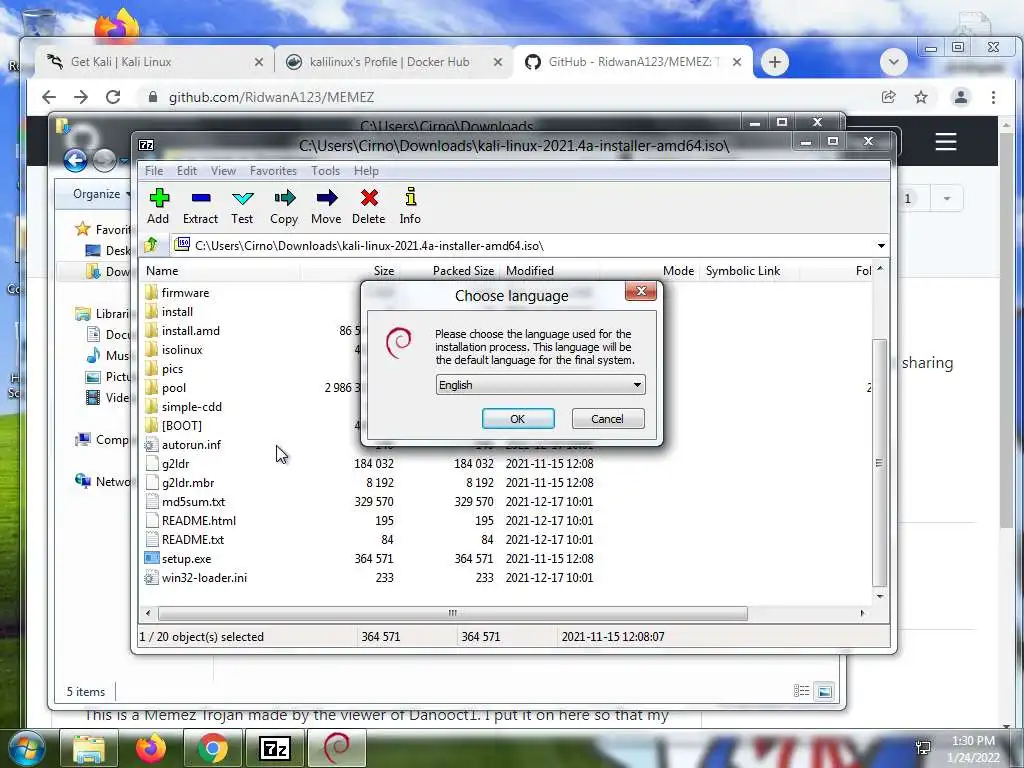The image size is (1024, 768).
Task: Open the File menu in 7-Zip
Action: click(154, 170)
